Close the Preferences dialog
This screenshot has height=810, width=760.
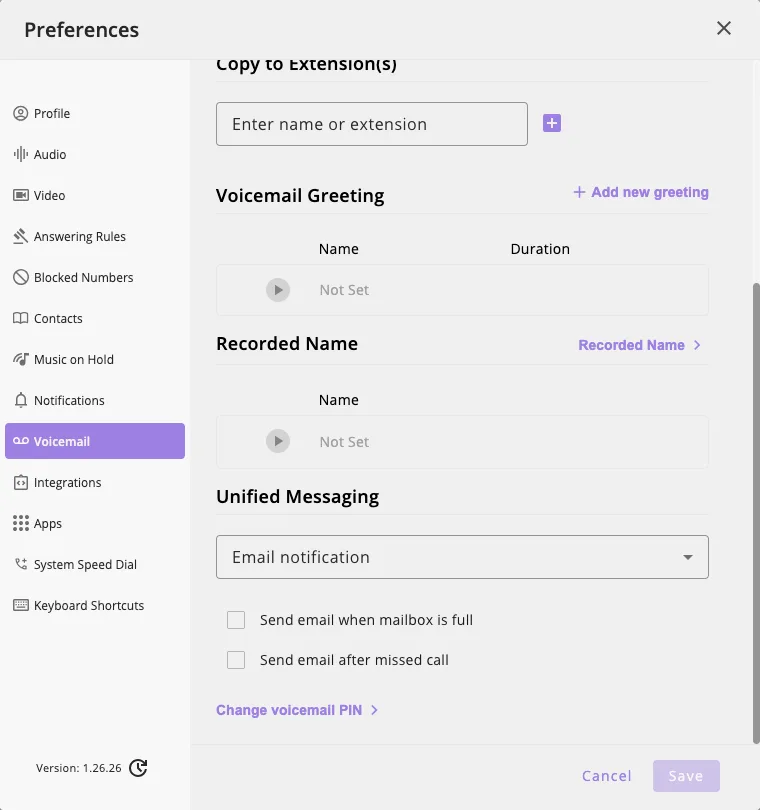pos(724,28)
